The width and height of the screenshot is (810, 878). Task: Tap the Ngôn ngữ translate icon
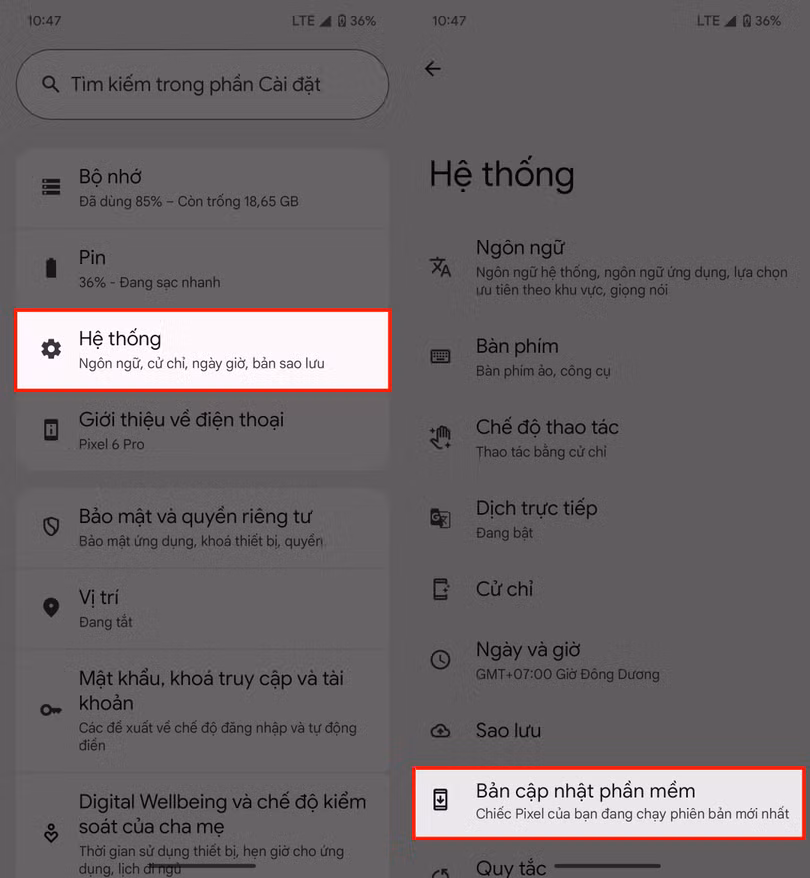(x=440, y=267)
